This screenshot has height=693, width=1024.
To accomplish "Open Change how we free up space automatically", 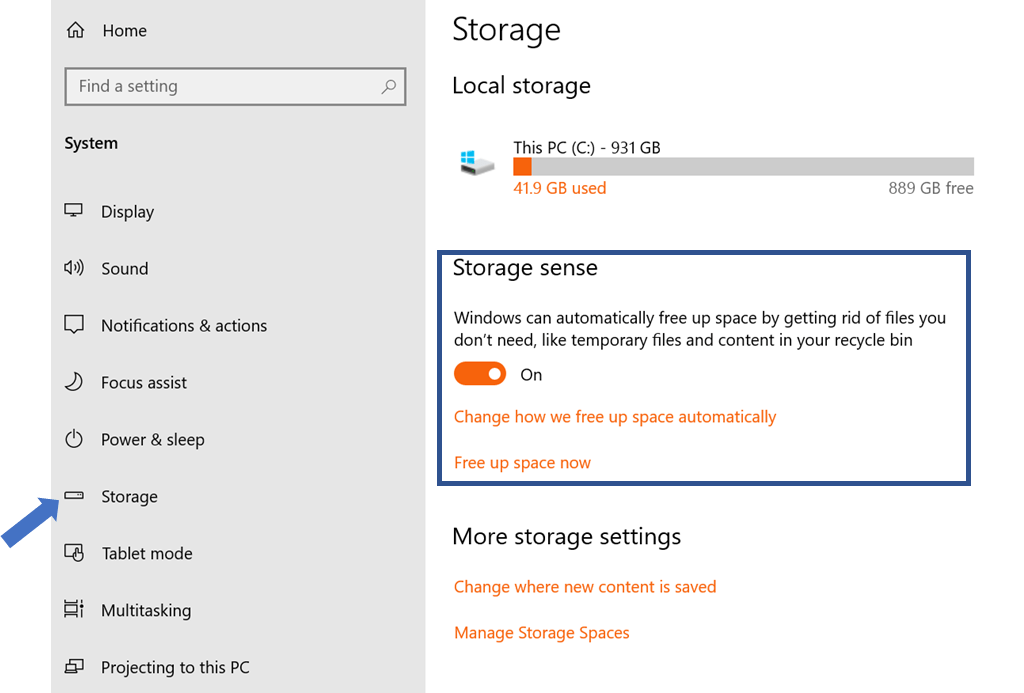I will tap(615, 416).
